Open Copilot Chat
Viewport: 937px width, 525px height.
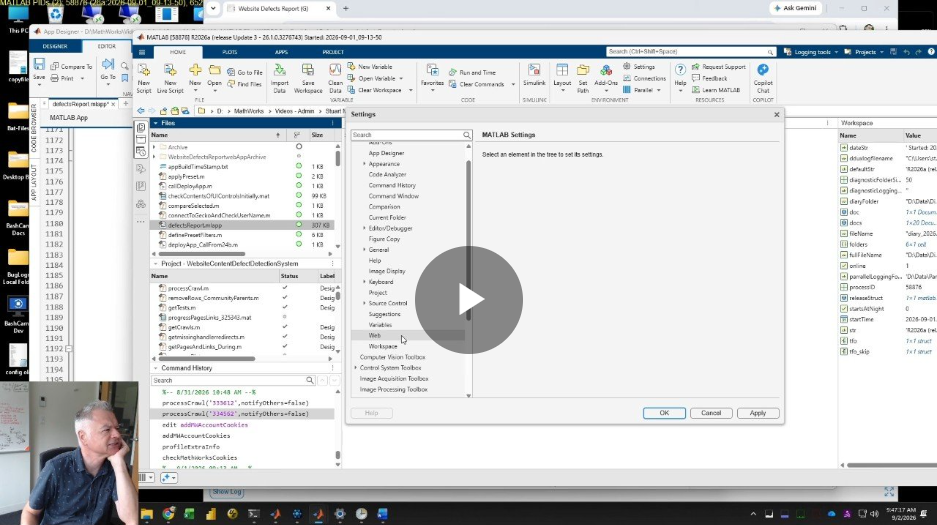pos(763,79)
